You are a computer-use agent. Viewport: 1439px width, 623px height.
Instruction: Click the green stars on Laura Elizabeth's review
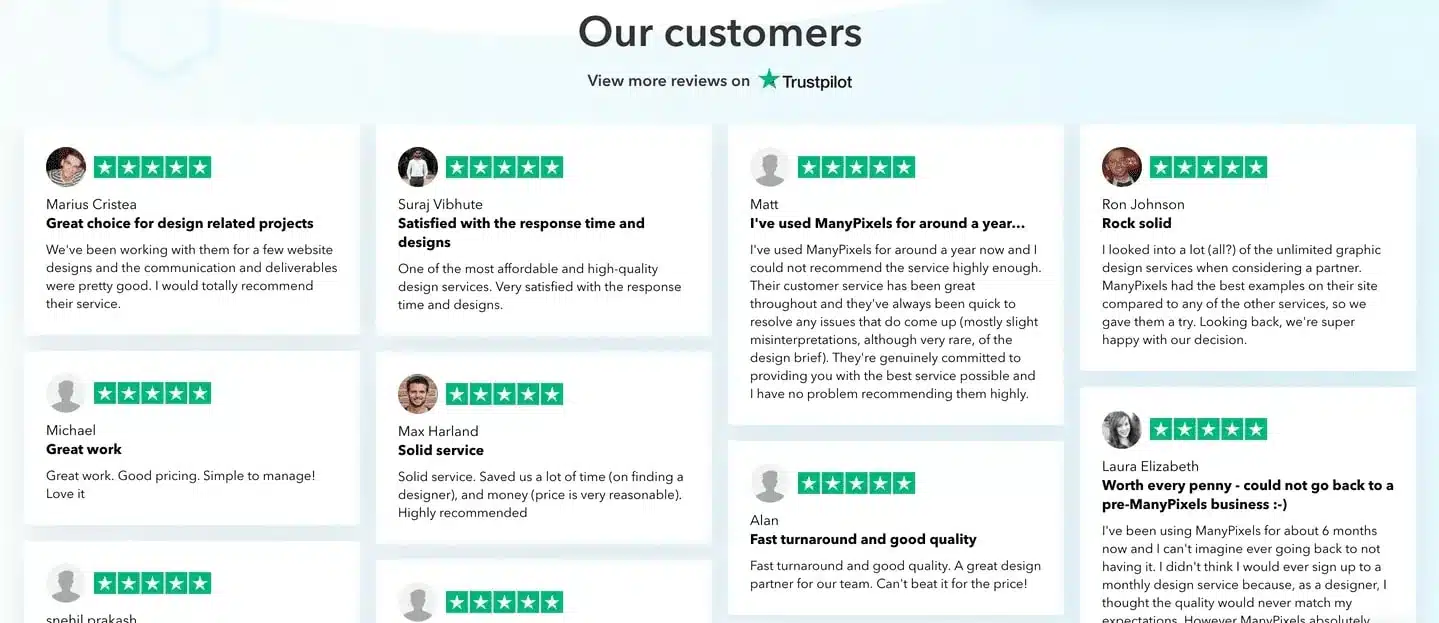(x=1208, y=429)
